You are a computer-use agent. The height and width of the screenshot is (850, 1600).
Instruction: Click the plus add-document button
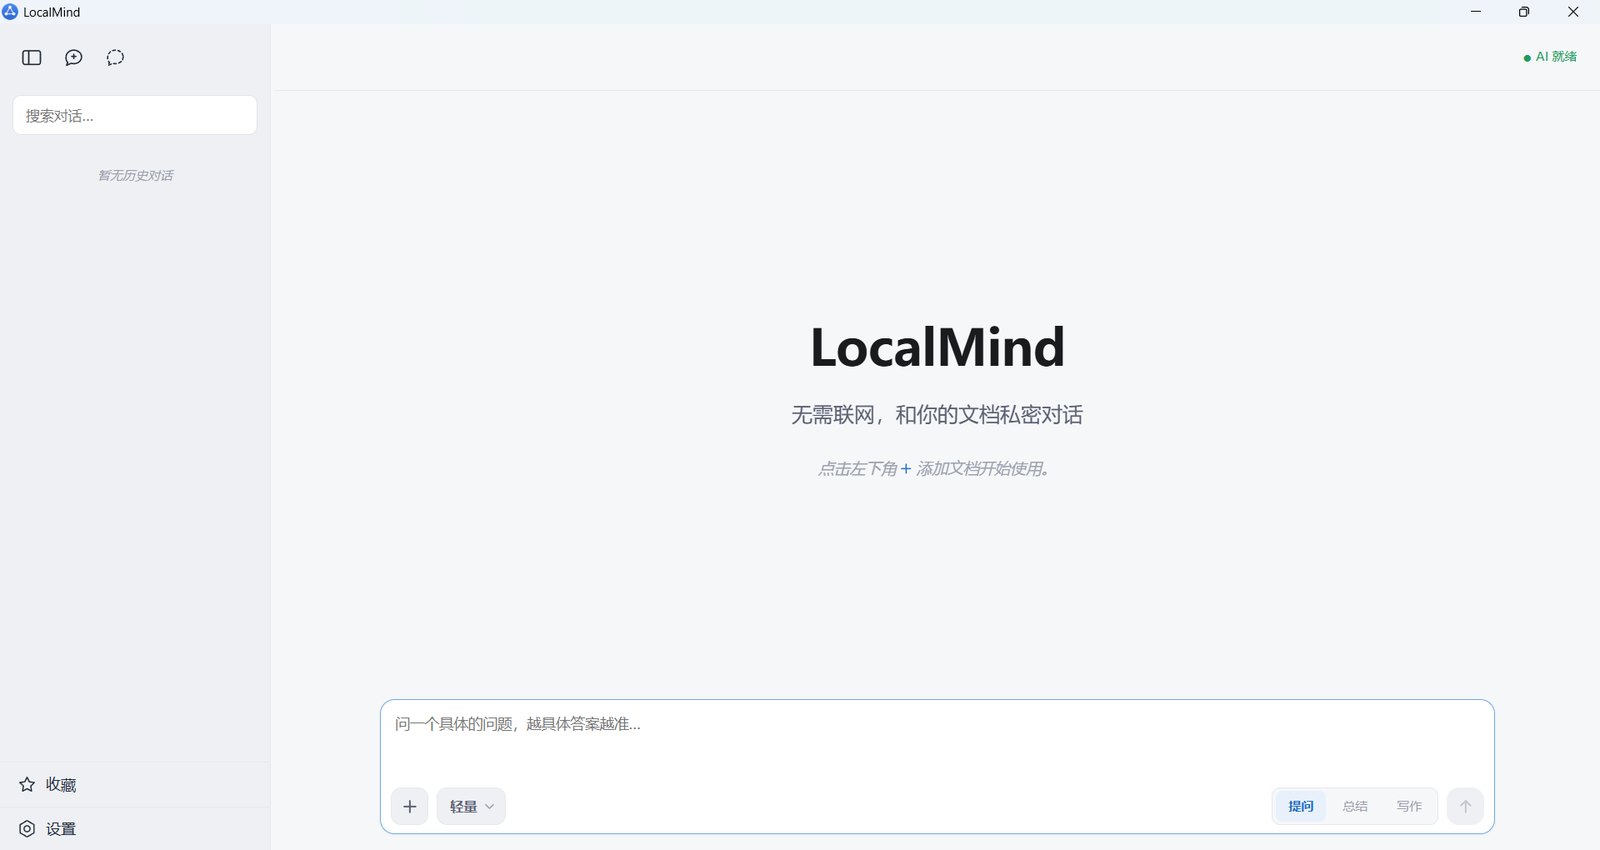tap(410, 806)
